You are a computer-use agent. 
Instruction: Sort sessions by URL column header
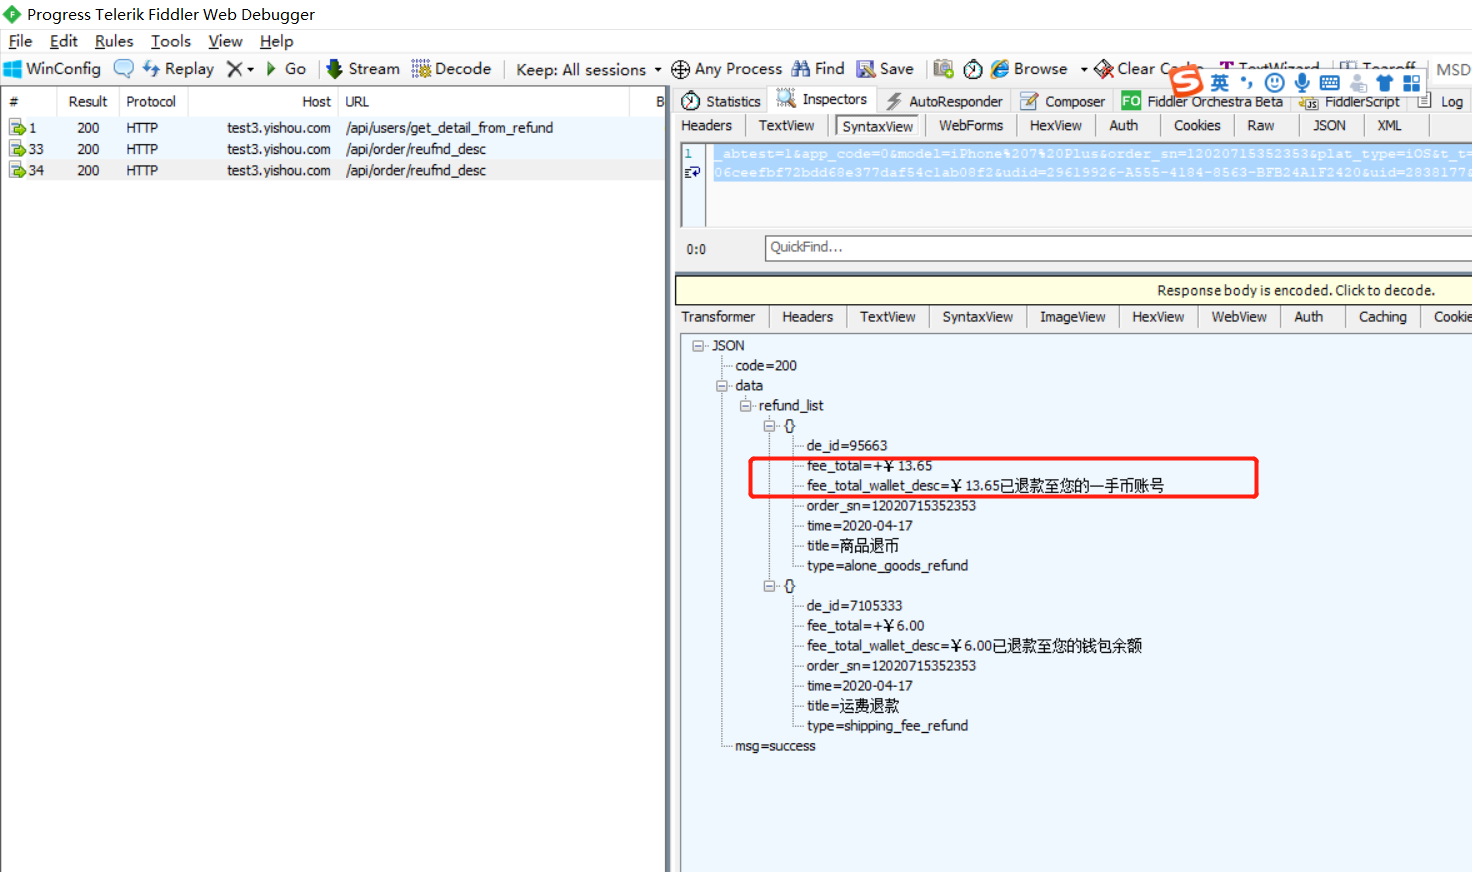(x=484, y=101)
